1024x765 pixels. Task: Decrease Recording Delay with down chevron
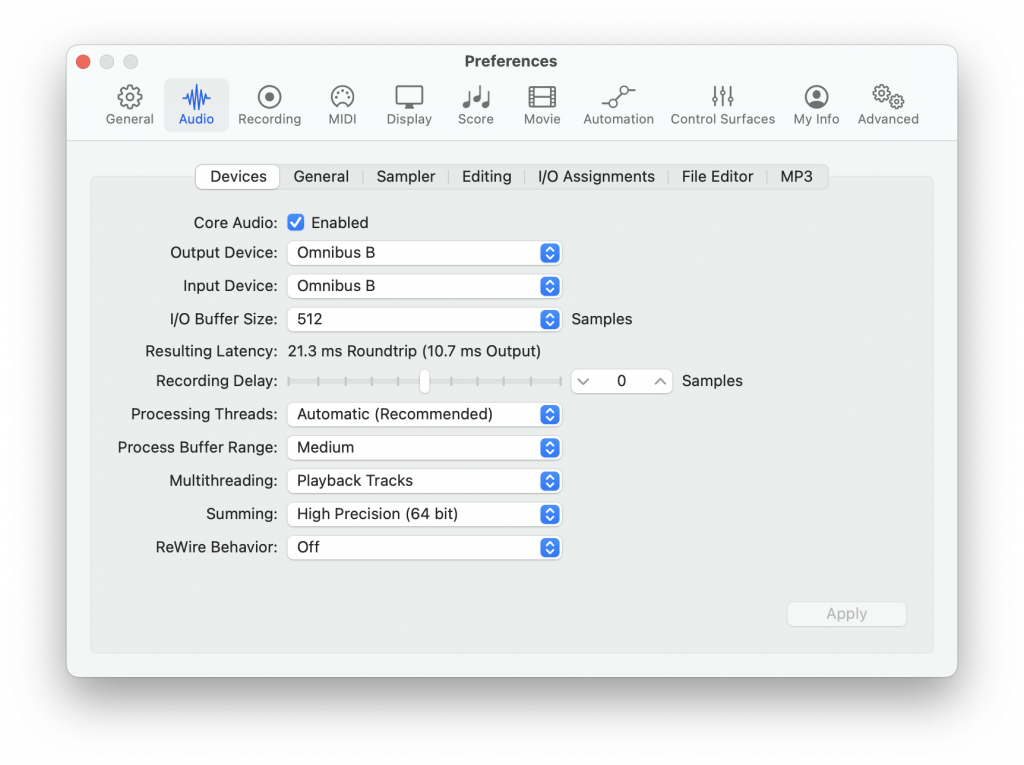(x=583, y=382)
